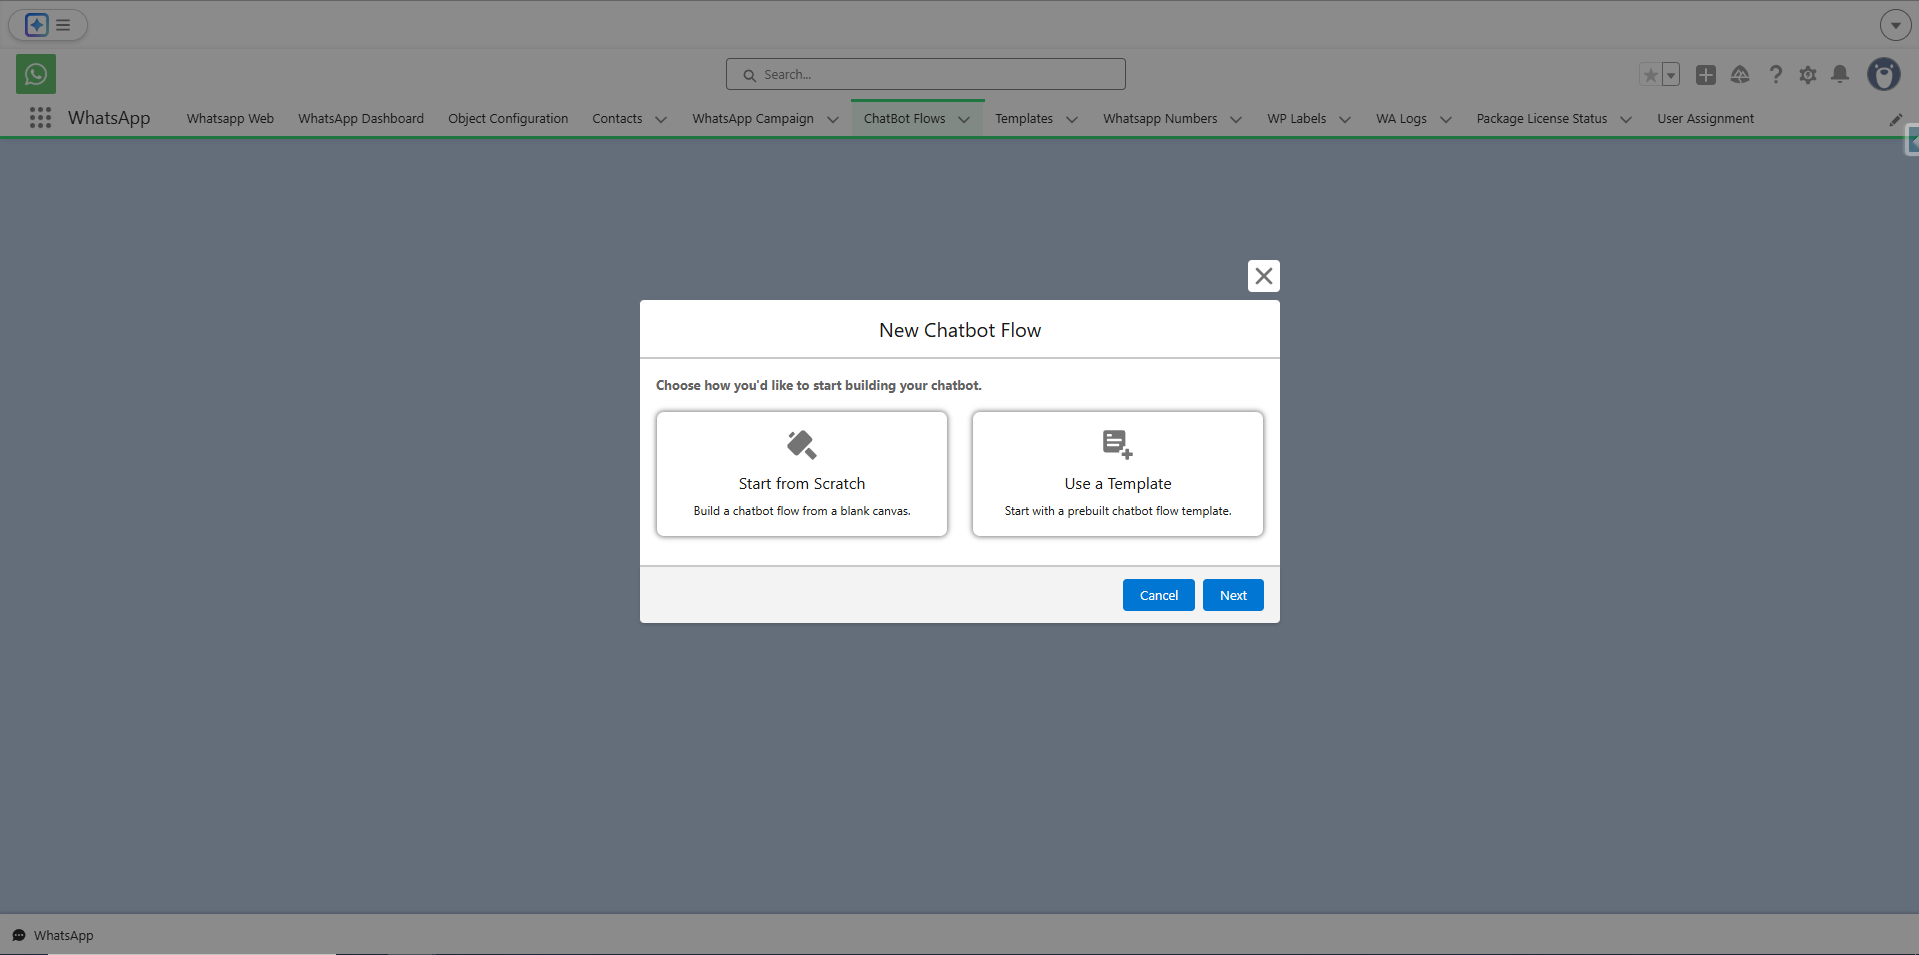Click the edit pencil icon near the navigation bar

pos(1895,118)
